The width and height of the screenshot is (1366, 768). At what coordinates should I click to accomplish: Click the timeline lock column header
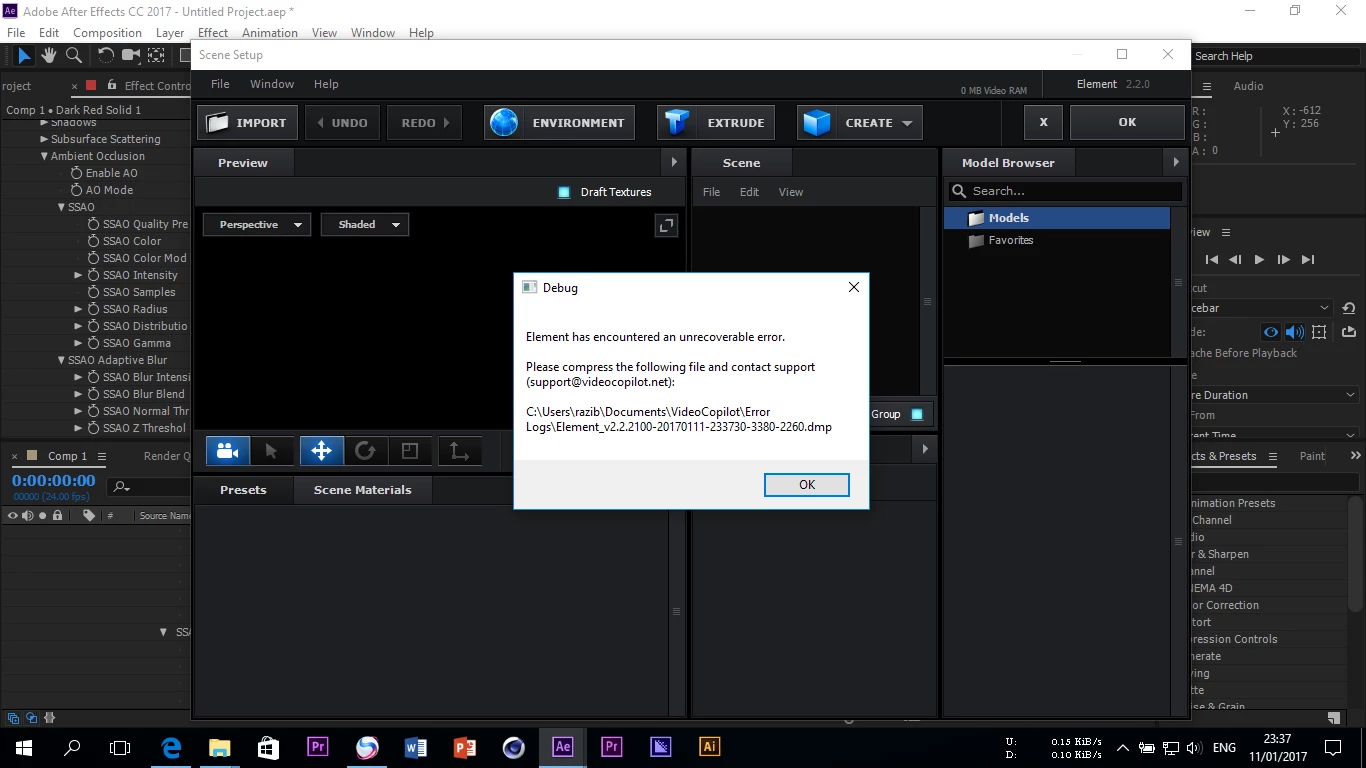pos(58,516)
